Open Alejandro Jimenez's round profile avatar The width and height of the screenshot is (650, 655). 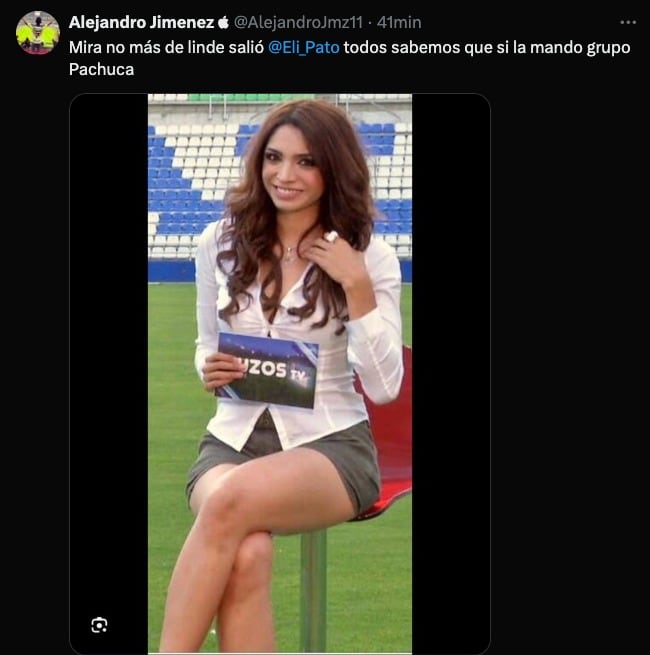click(38, 33)
